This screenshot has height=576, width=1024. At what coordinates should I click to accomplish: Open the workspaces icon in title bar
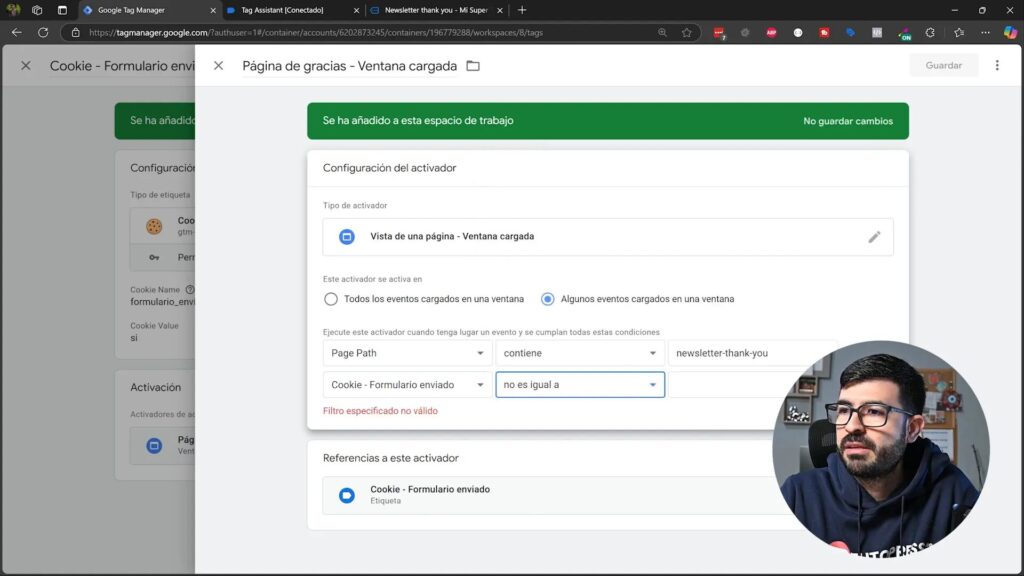click(37, 10)
